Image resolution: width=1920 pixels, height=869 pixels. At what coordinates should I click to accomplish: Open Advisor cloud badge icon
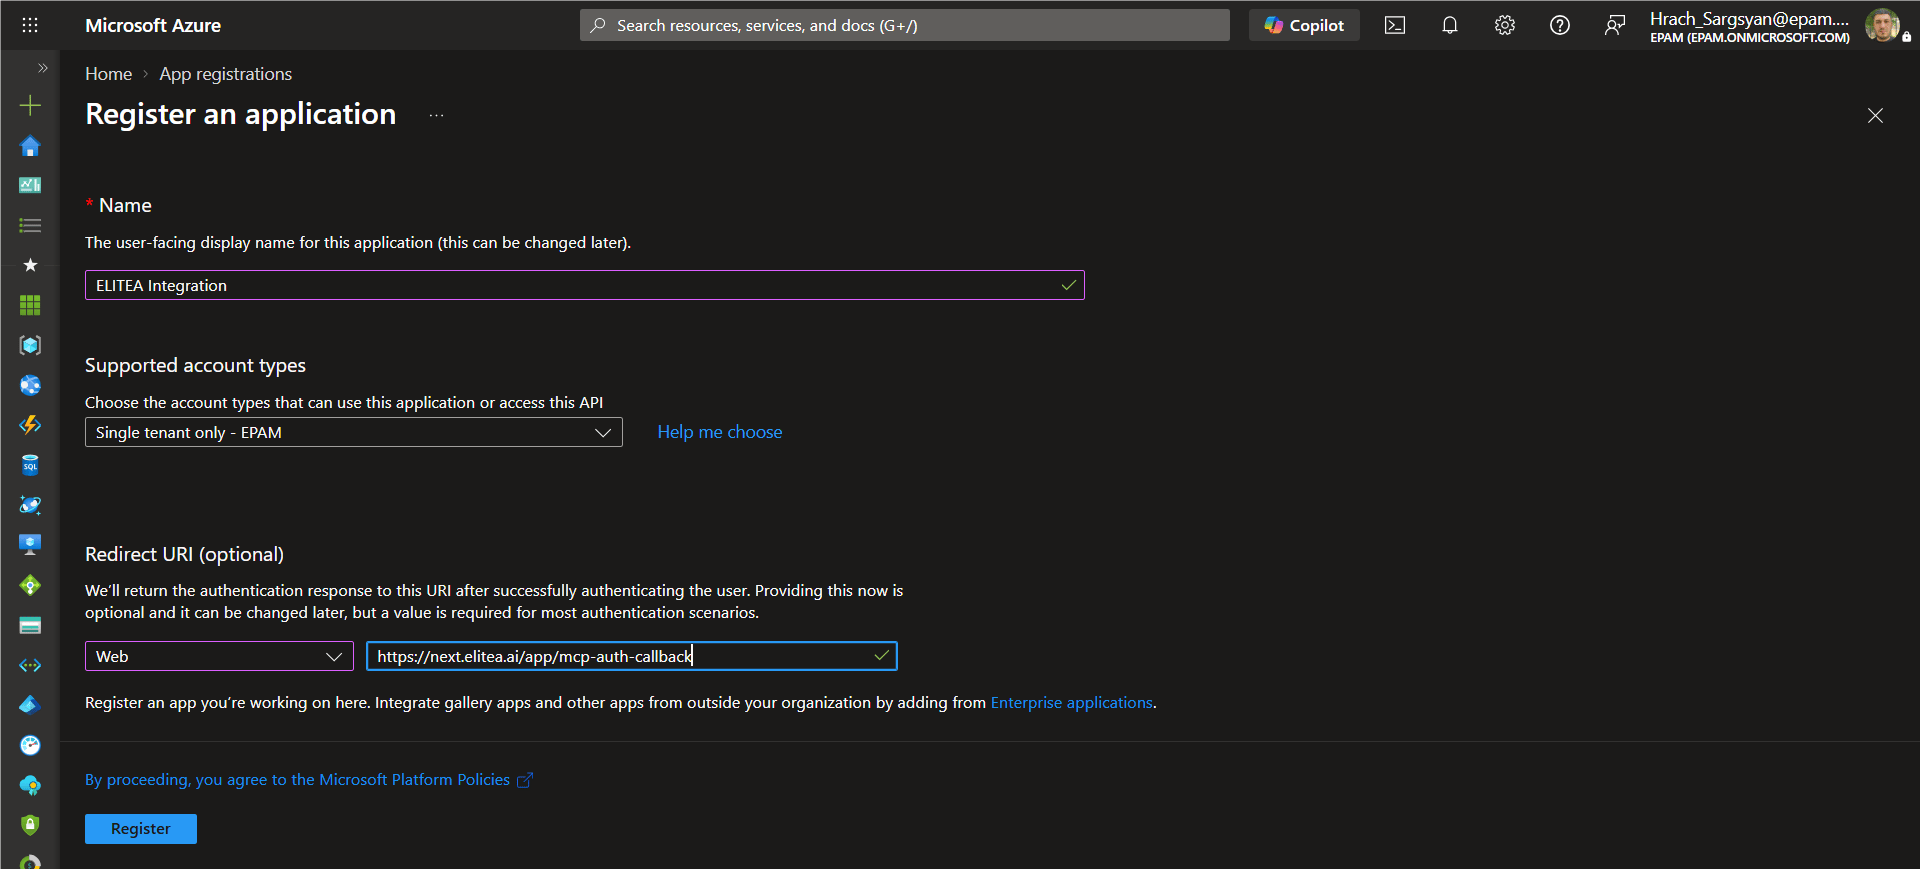(30, 785)
